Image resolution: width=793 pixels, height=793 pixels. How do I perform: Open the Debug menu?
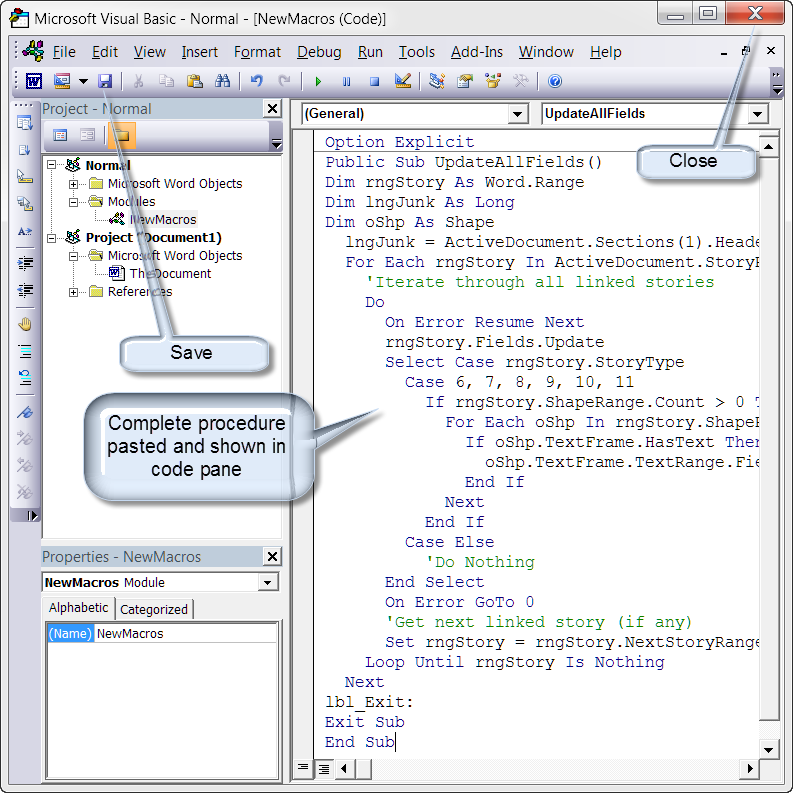coord(319,52)
